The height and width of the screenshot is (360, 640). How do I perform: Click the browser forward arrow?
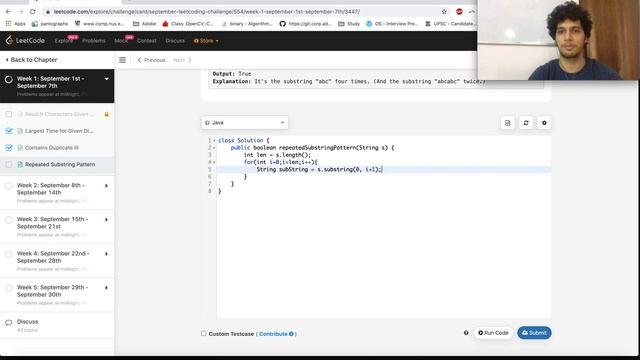(20, 12)
